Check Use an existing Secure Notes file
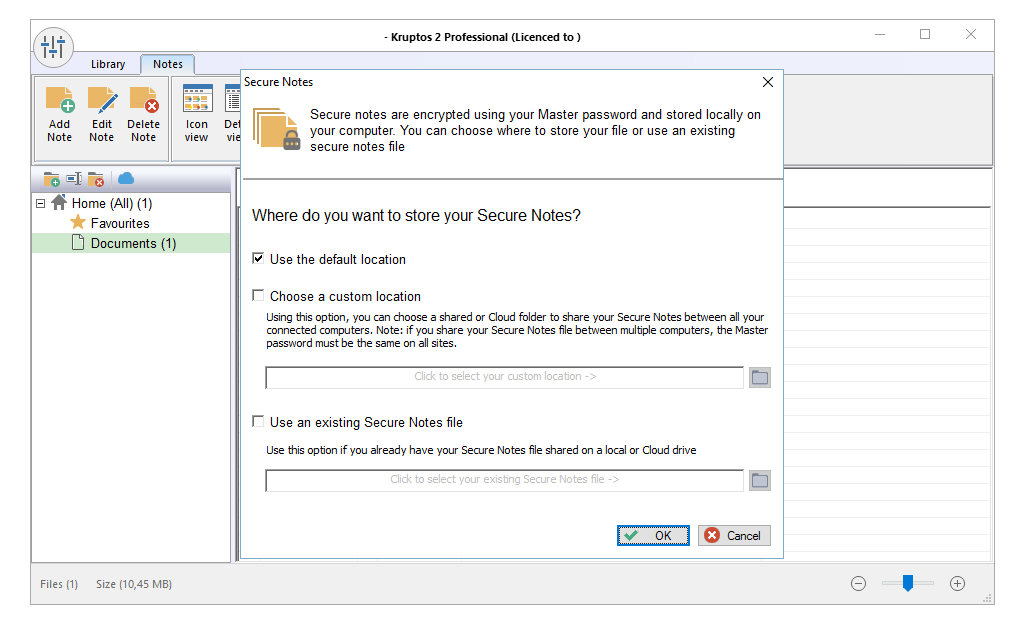The height and width of the screenshot is (627, 1021). tap(259, 422)
